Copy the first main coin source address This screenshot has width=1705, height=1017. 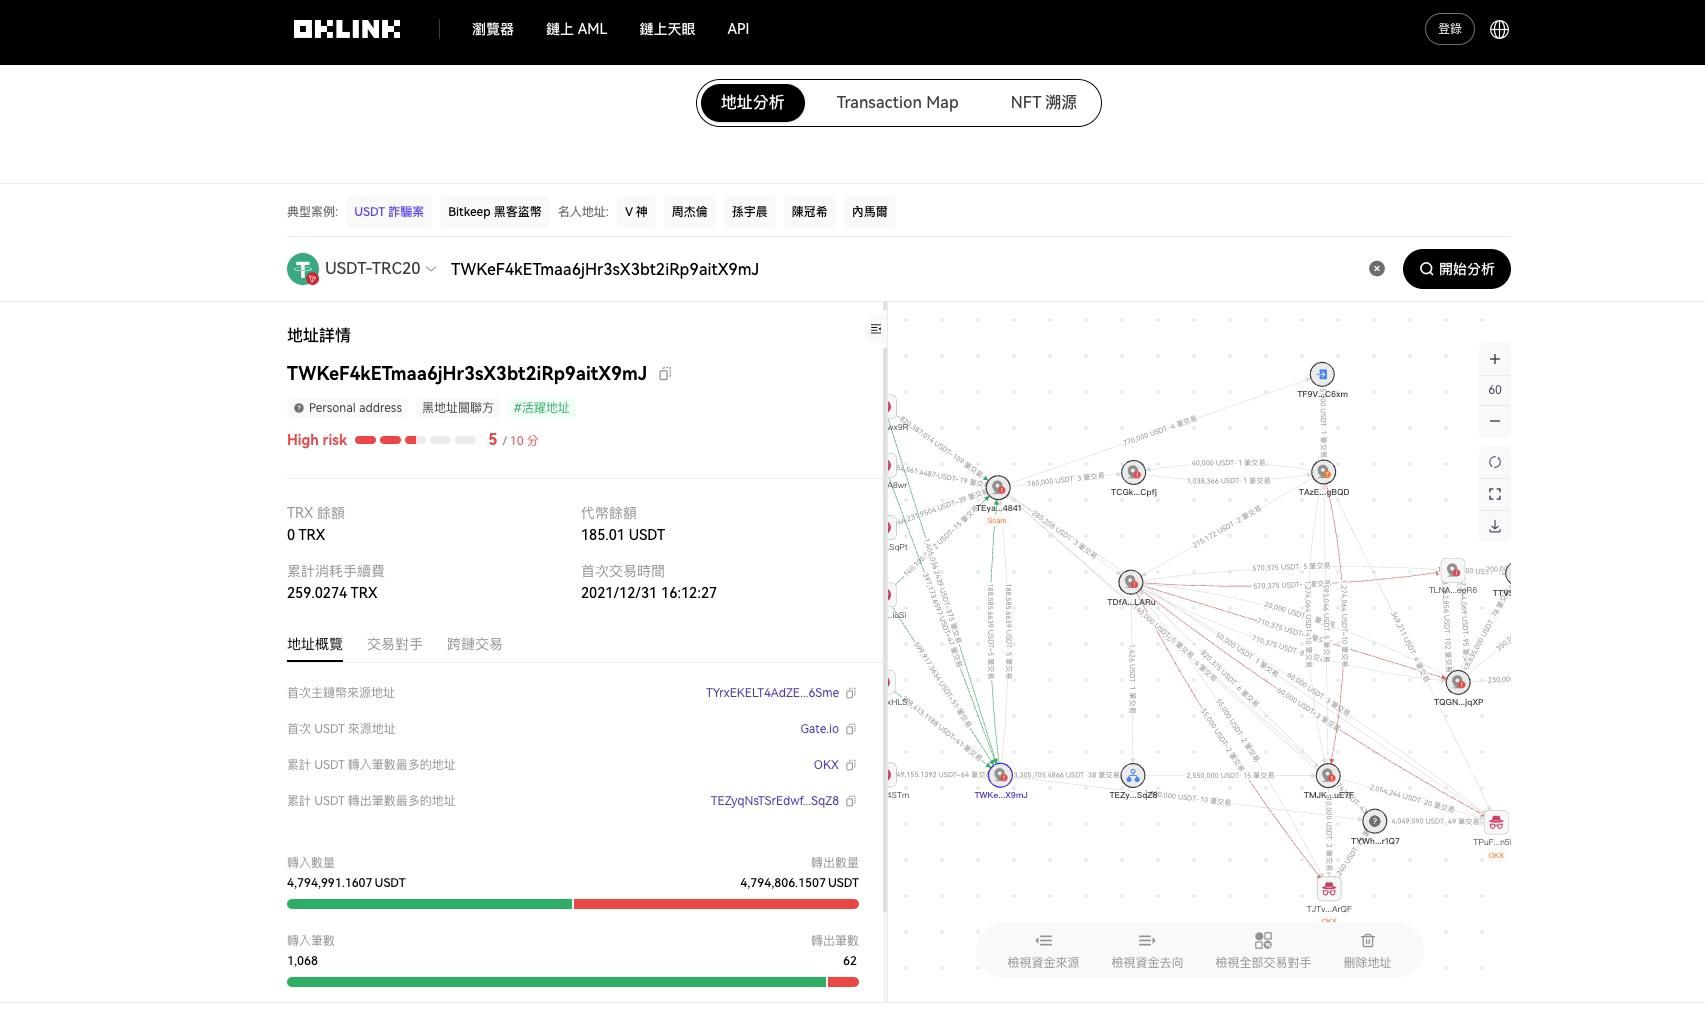click(x=851, y=693)
